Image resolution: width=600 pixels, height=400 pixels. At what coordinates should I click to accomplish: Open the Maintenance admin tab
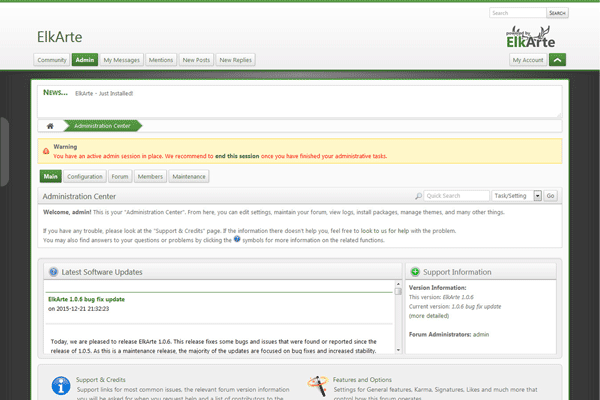point(188,176)
